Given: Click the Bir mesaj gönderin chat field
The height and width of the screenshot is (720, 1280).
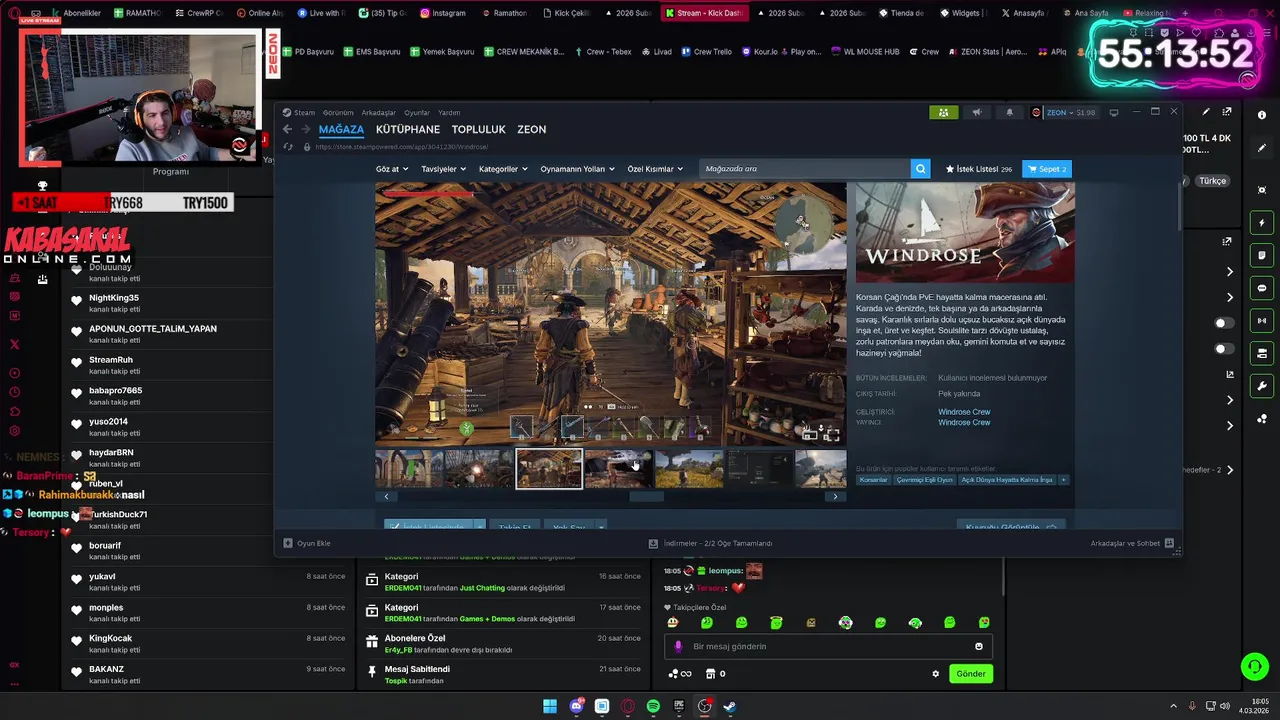Looking at the screenshot, I should [x=827, y=646].
